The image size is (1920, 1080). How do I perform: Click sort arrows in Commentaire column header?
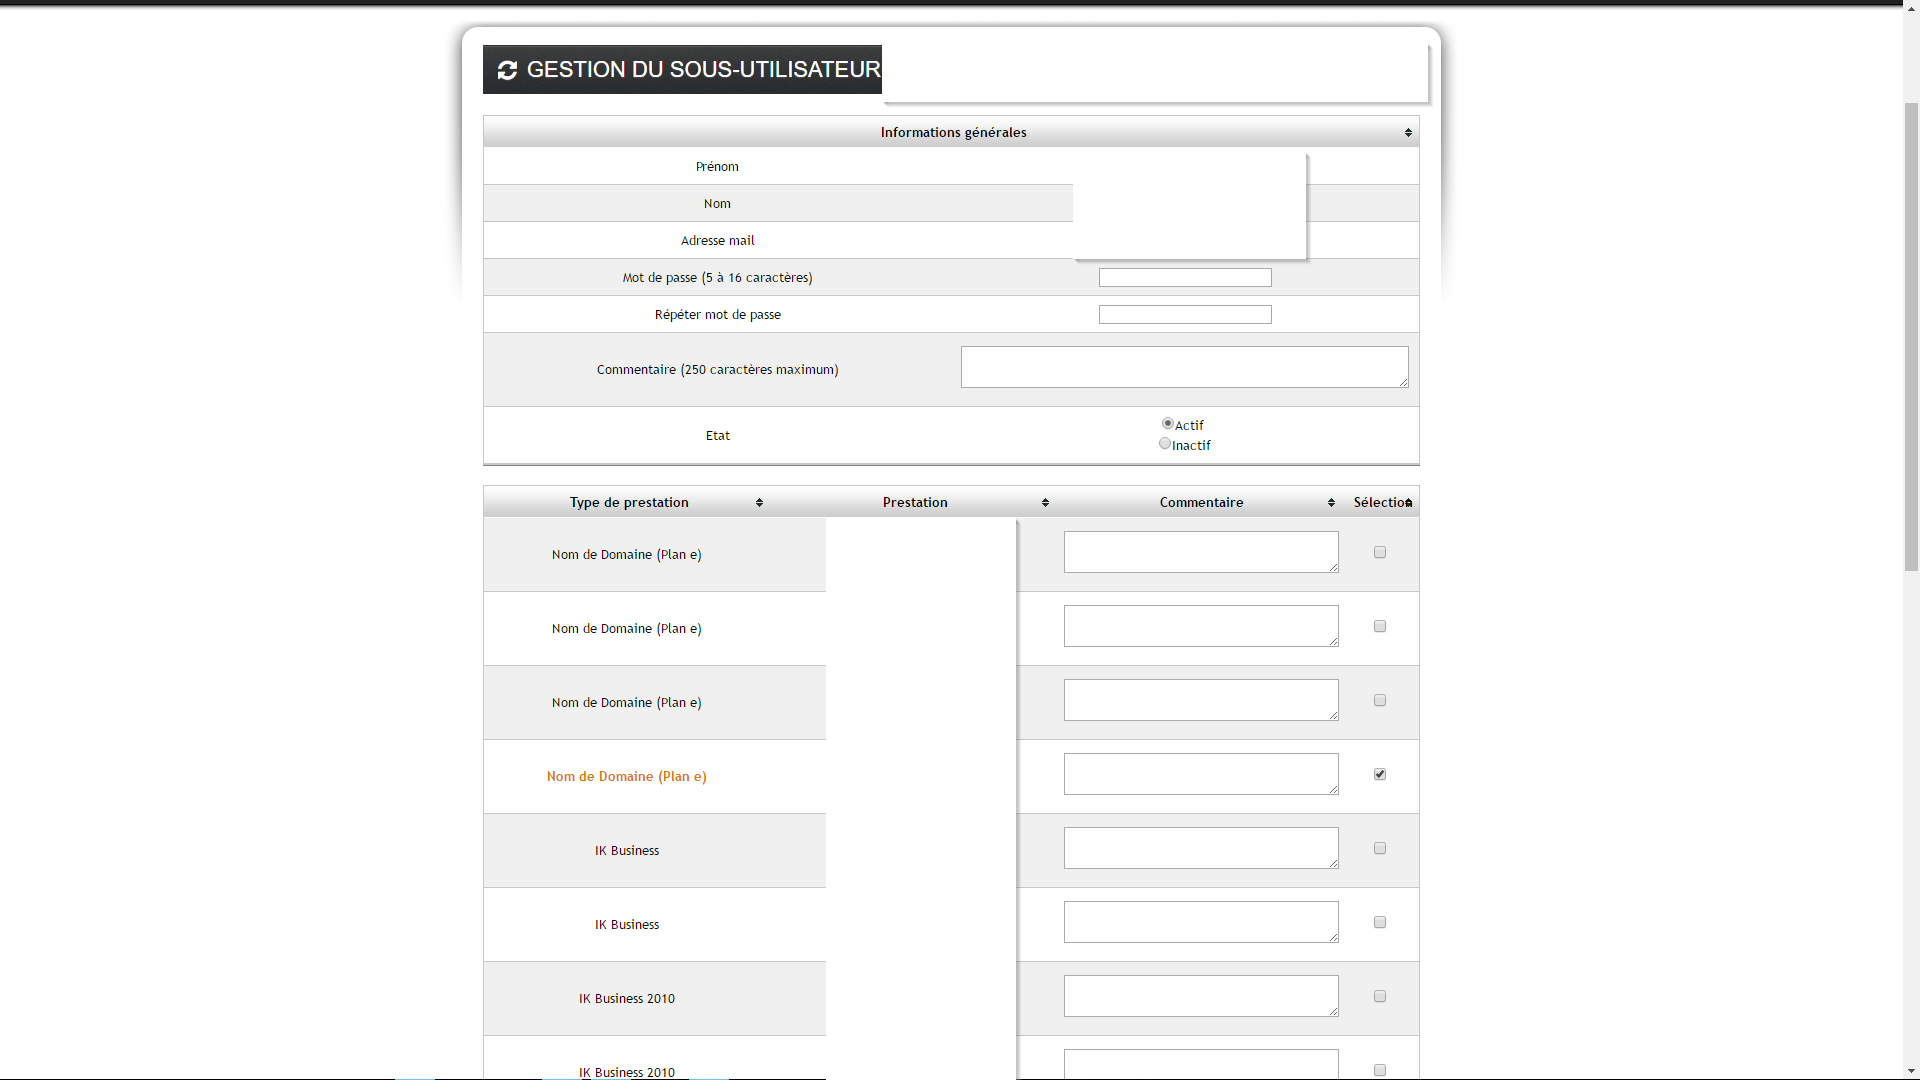pyautogui.click(x=1331, y=503)
